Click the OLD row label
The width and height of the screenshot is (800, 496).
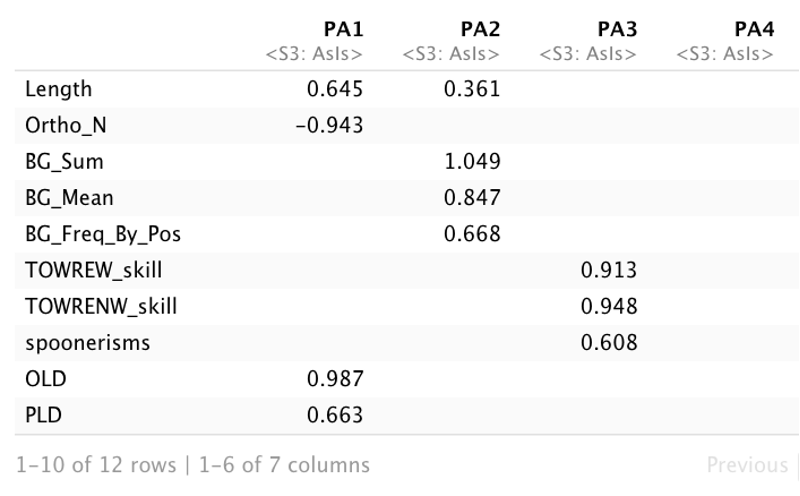tap(46, 379)
